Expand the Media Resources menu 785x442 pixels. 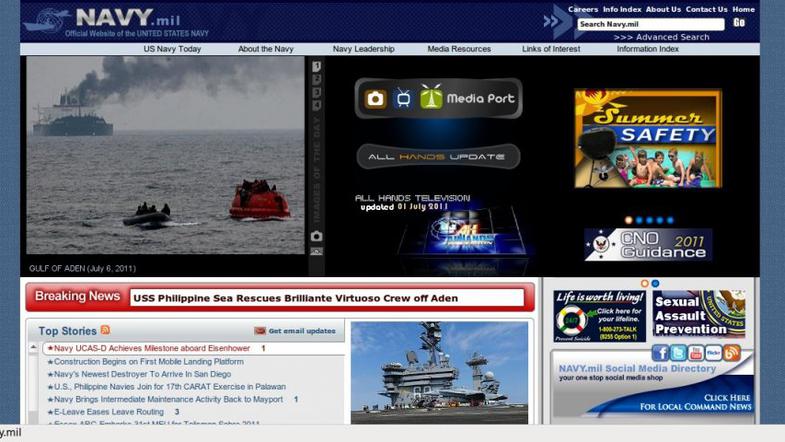[x=459, y=49]
